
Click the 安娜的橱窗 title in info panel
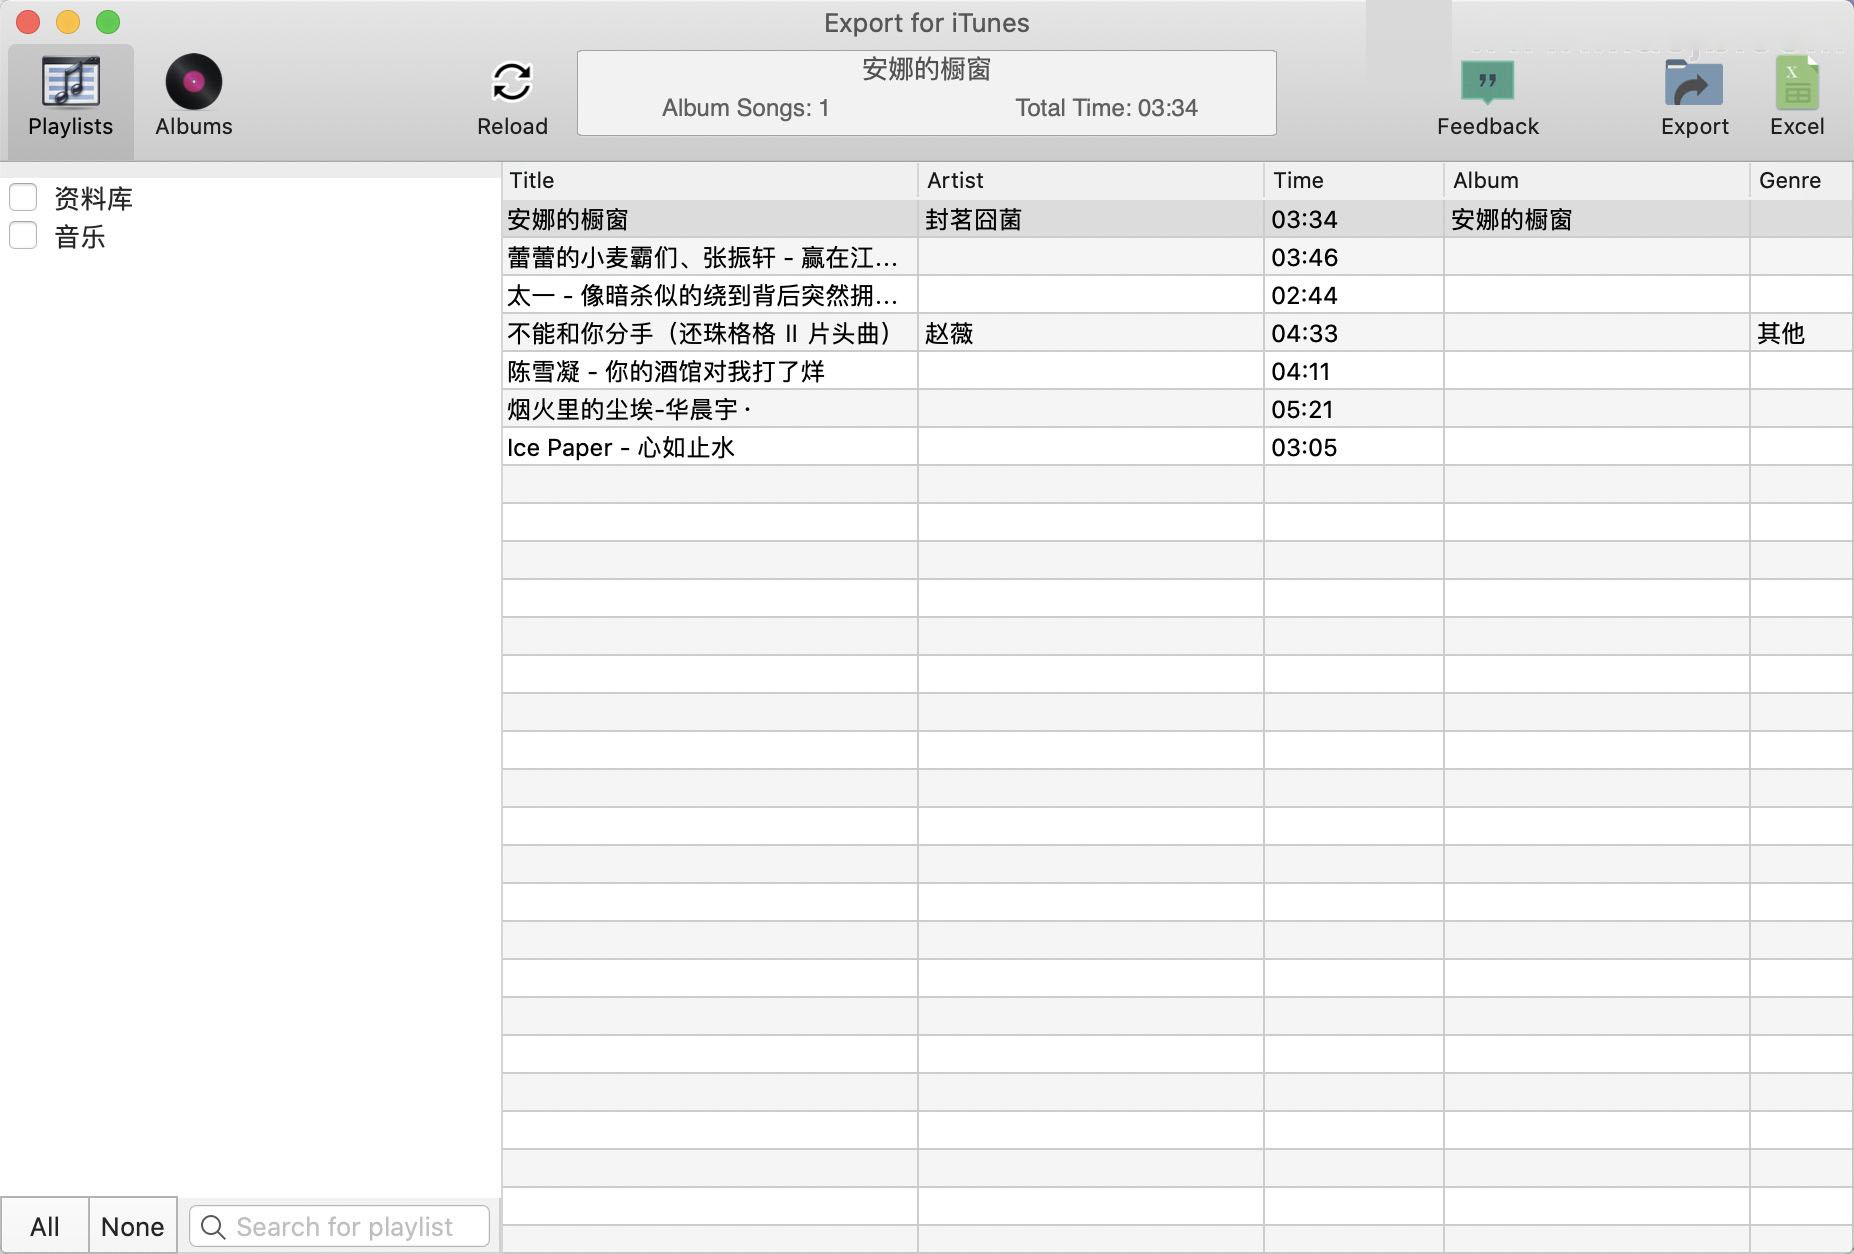point(926,69)
